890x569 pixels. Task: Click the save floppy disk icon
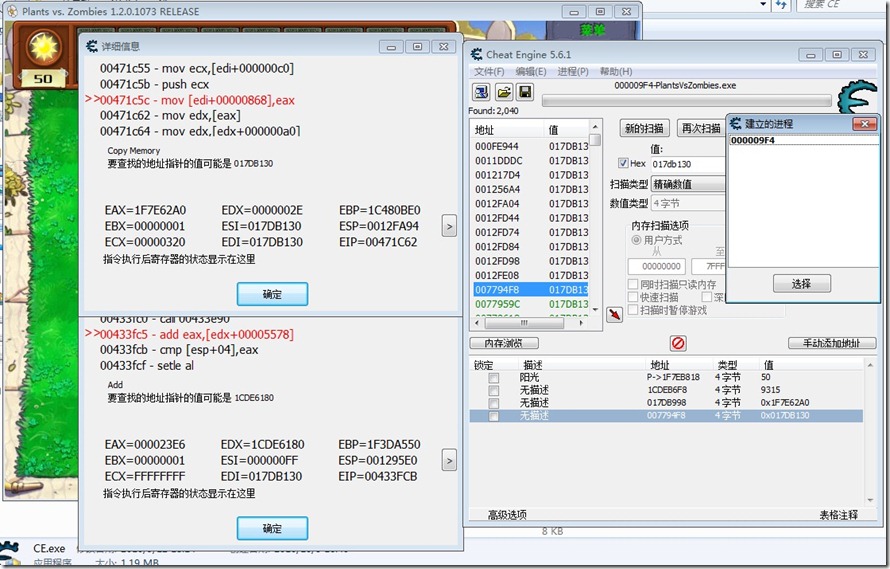point(525,93)
